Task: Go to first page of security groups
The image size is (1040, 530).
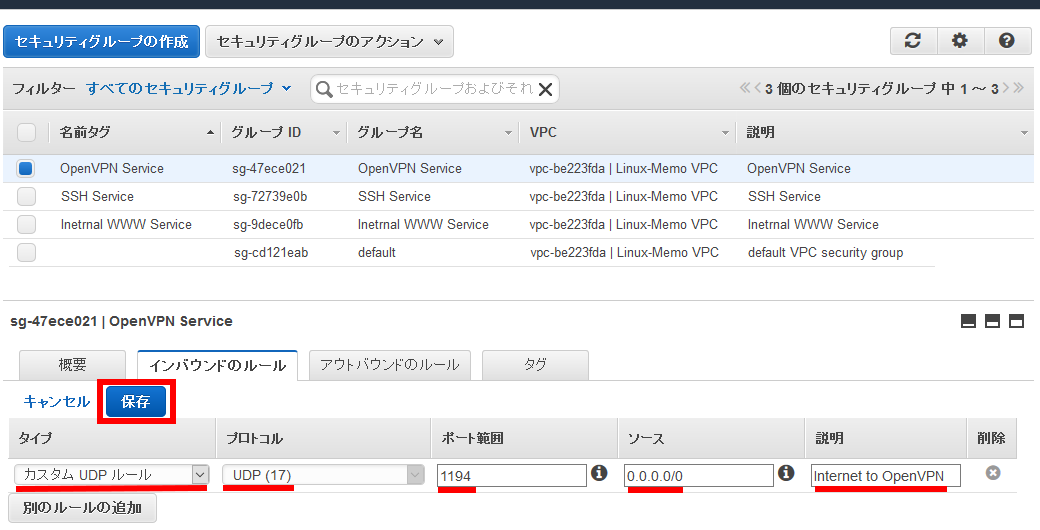Action: [x=746, y=88]
